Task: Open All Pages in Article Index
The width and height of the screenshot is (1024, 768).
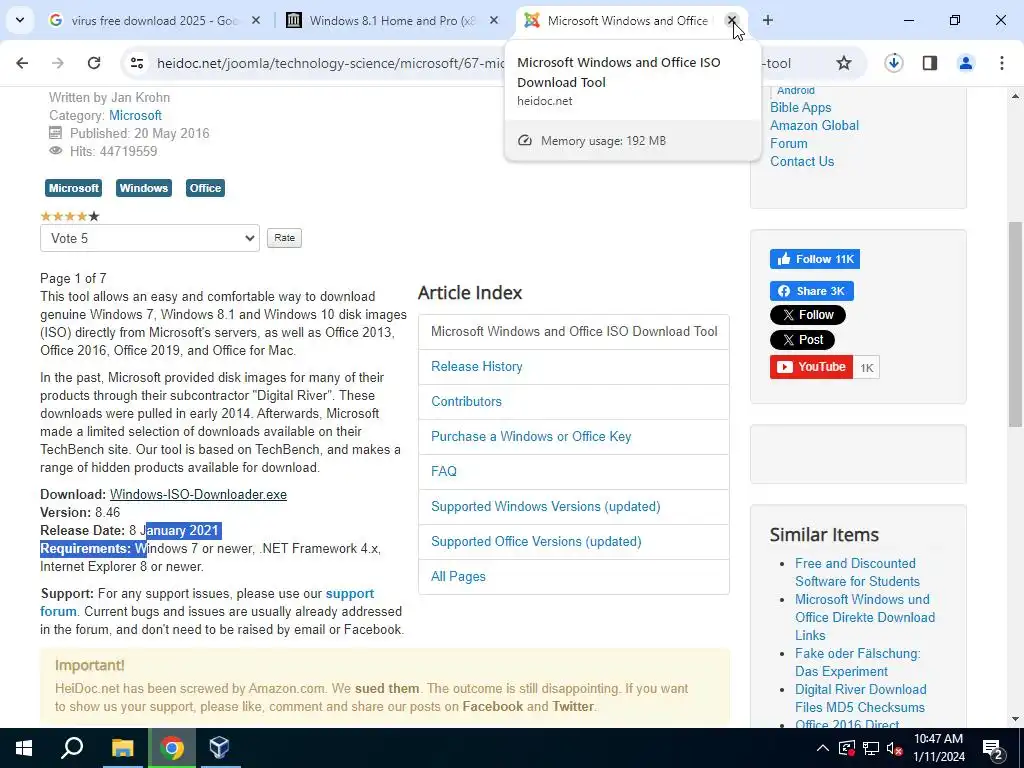Action: (458, 577)
